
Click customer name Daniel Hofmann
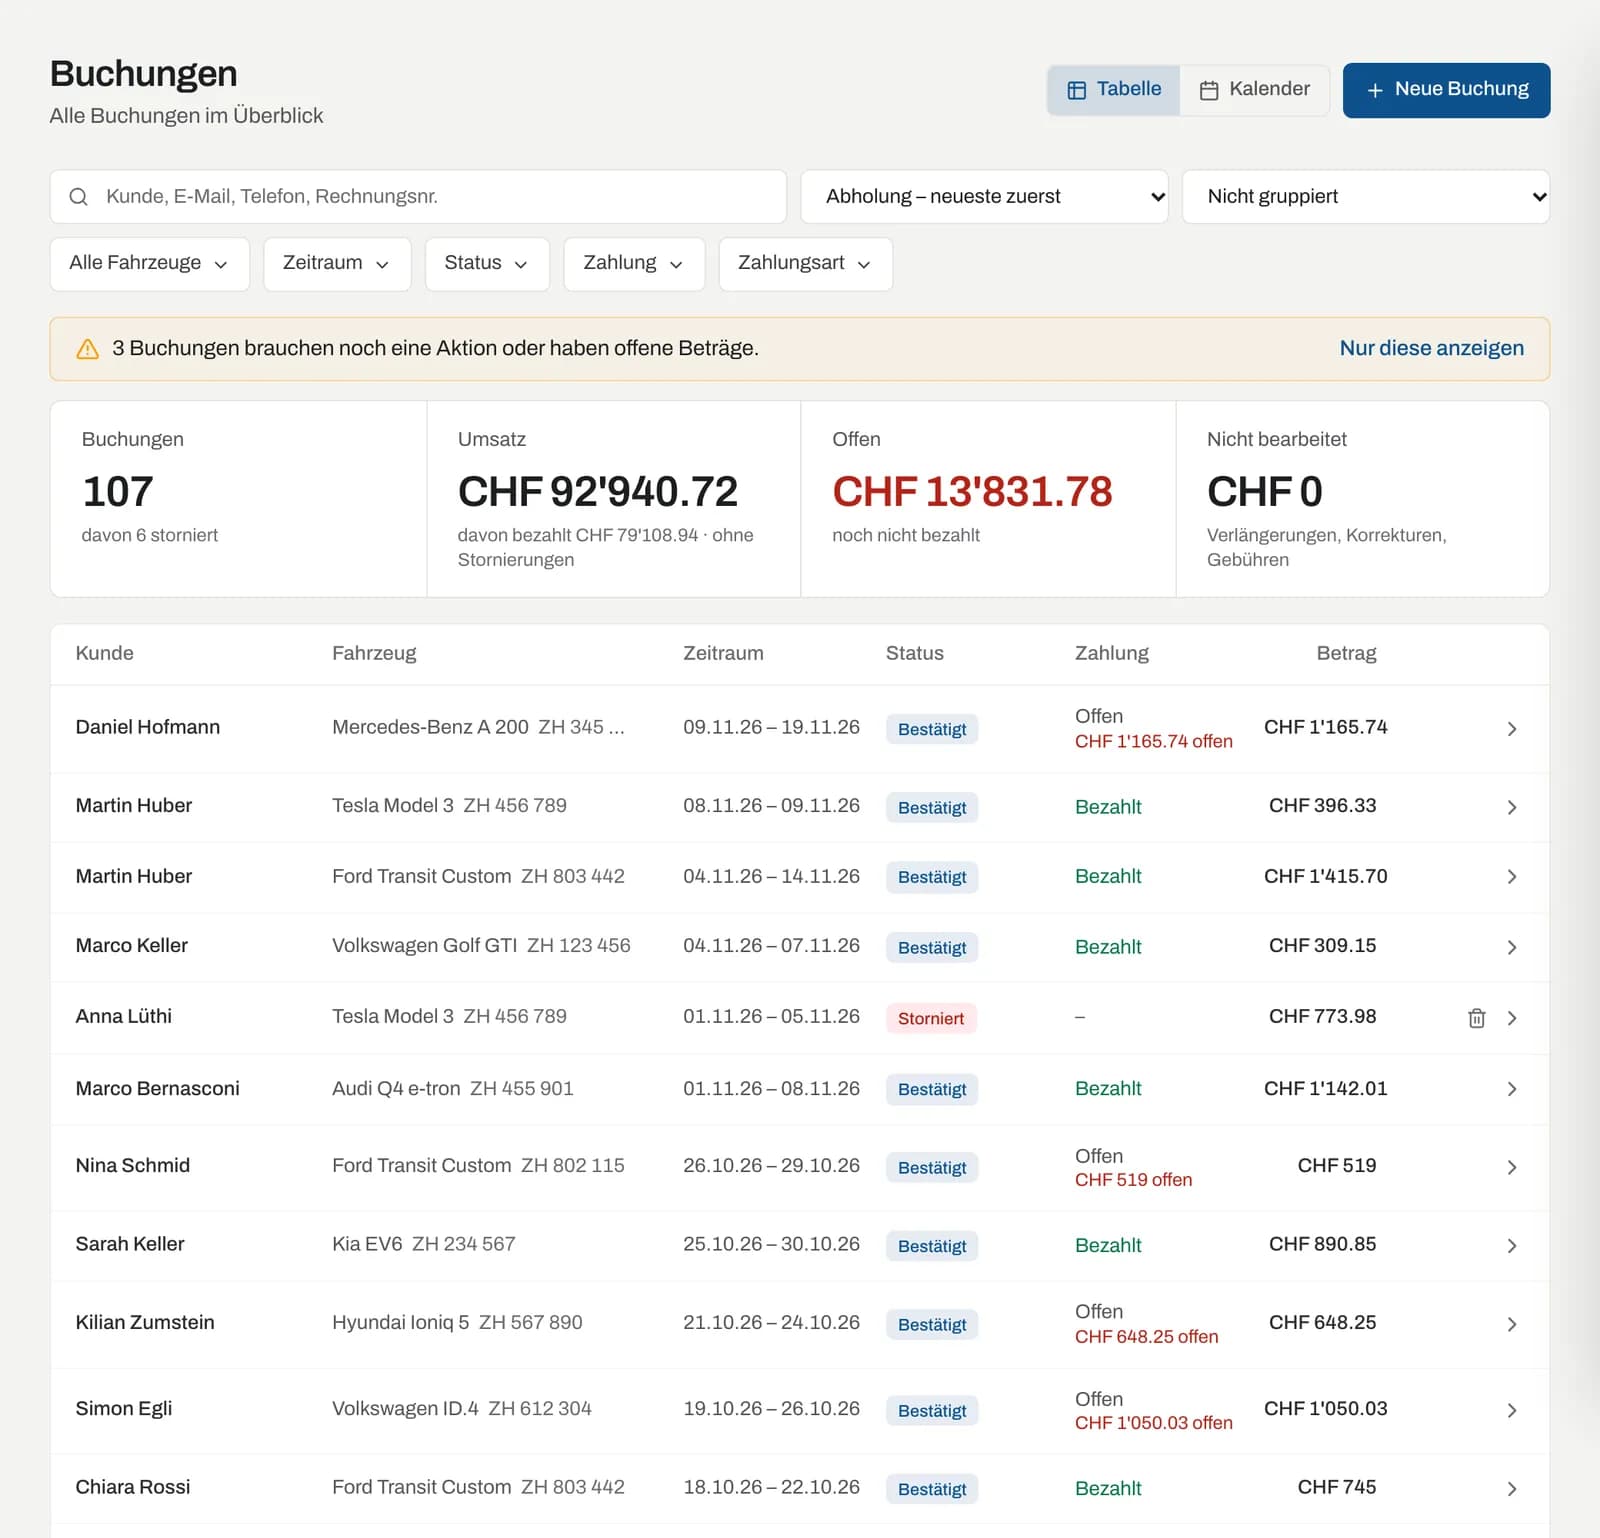(148, 727)
